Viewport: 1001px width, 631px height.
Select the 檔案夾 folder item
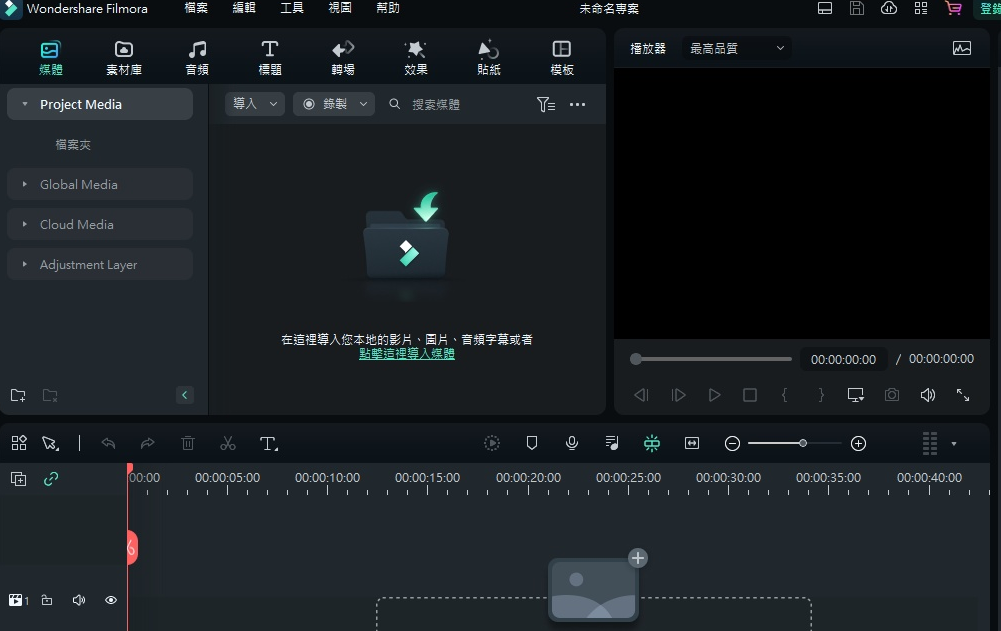click(73, 145)
